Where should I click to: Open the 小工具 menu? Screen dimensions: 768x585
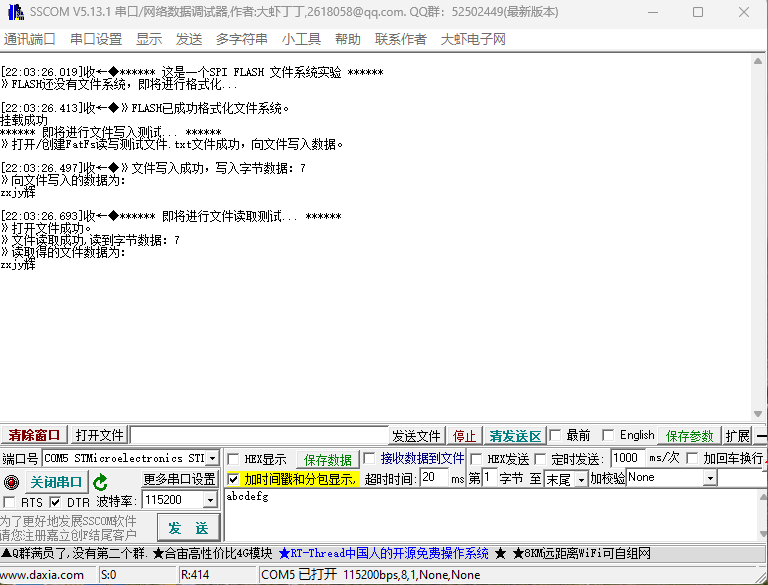[301, 39]
